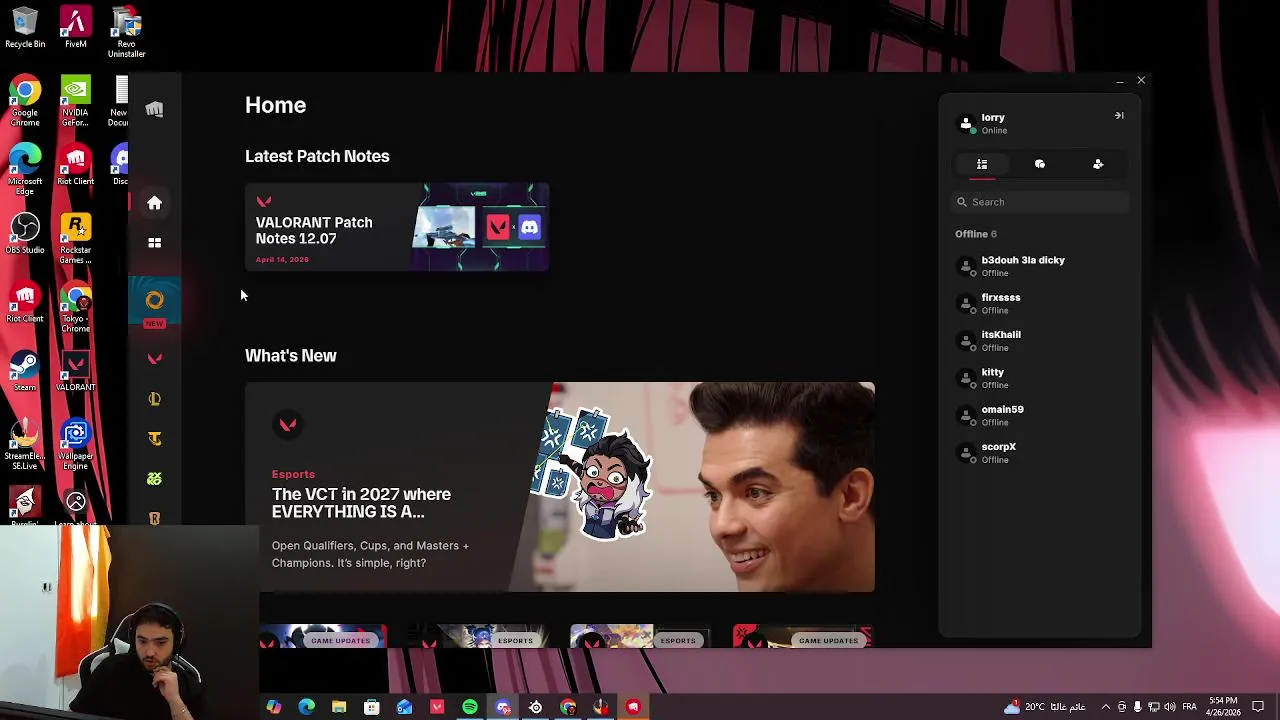The width and height of the screenshot is (1280, 720).
Task: Open FiveM desktop shortcut
Action: [x=75, y=28]
